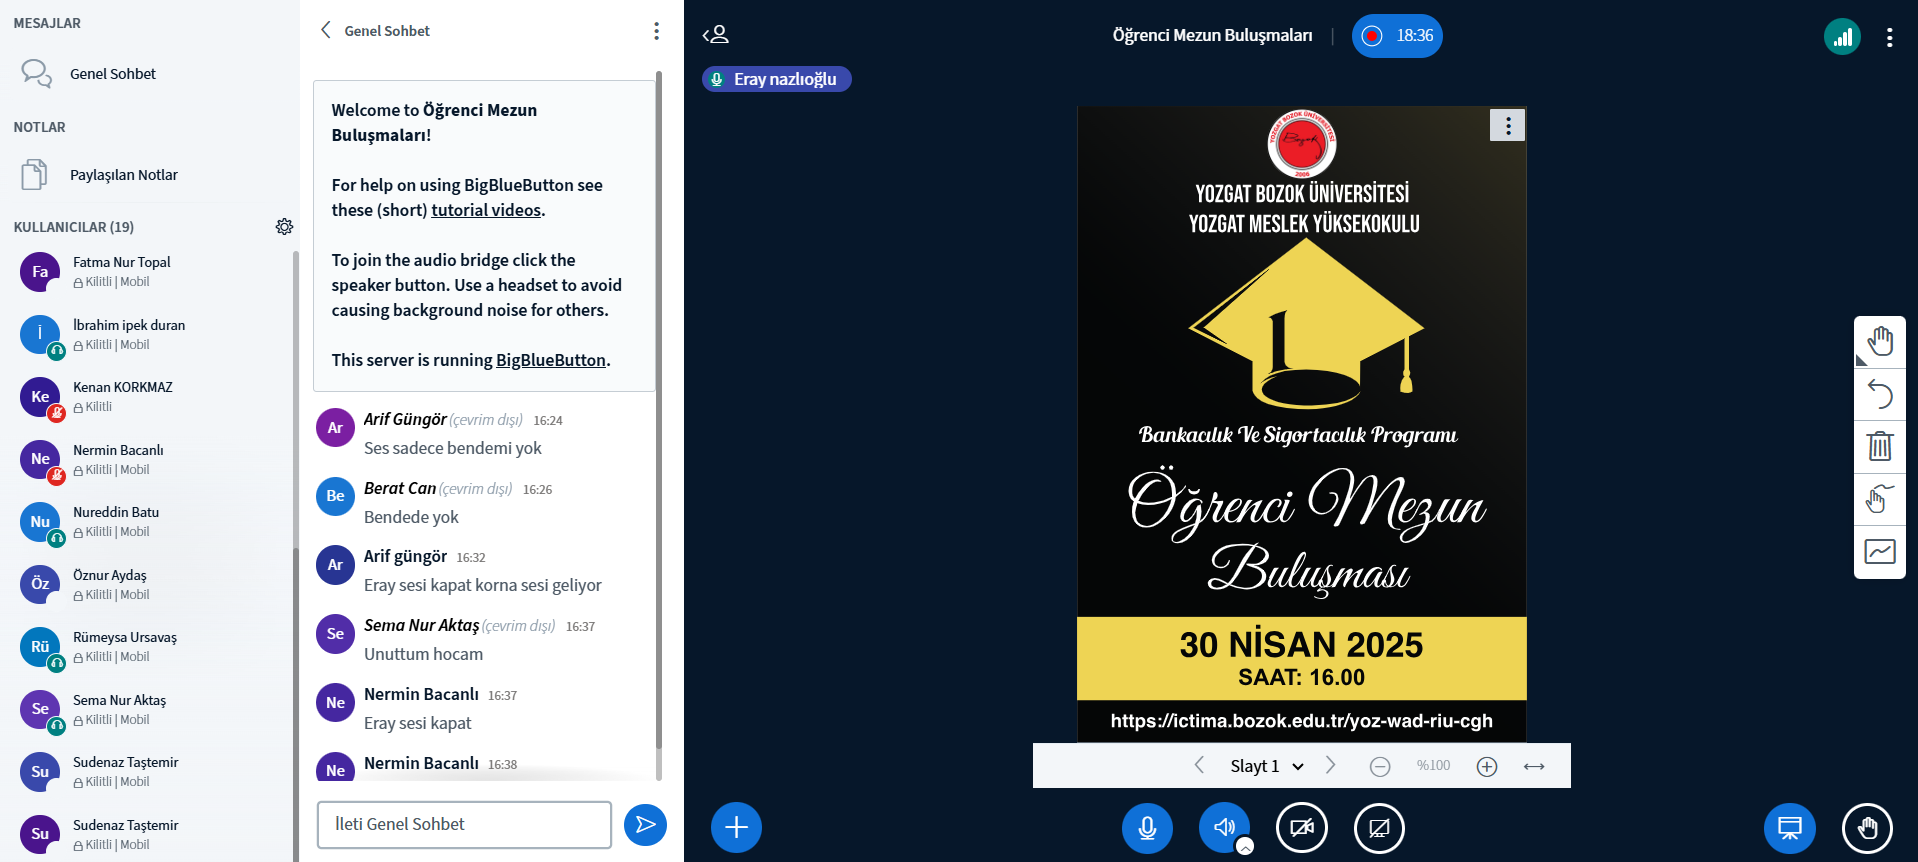Click KULLANICILAR (19) header
This screenshot has height=862, width=1918.
tap(74, 227)
